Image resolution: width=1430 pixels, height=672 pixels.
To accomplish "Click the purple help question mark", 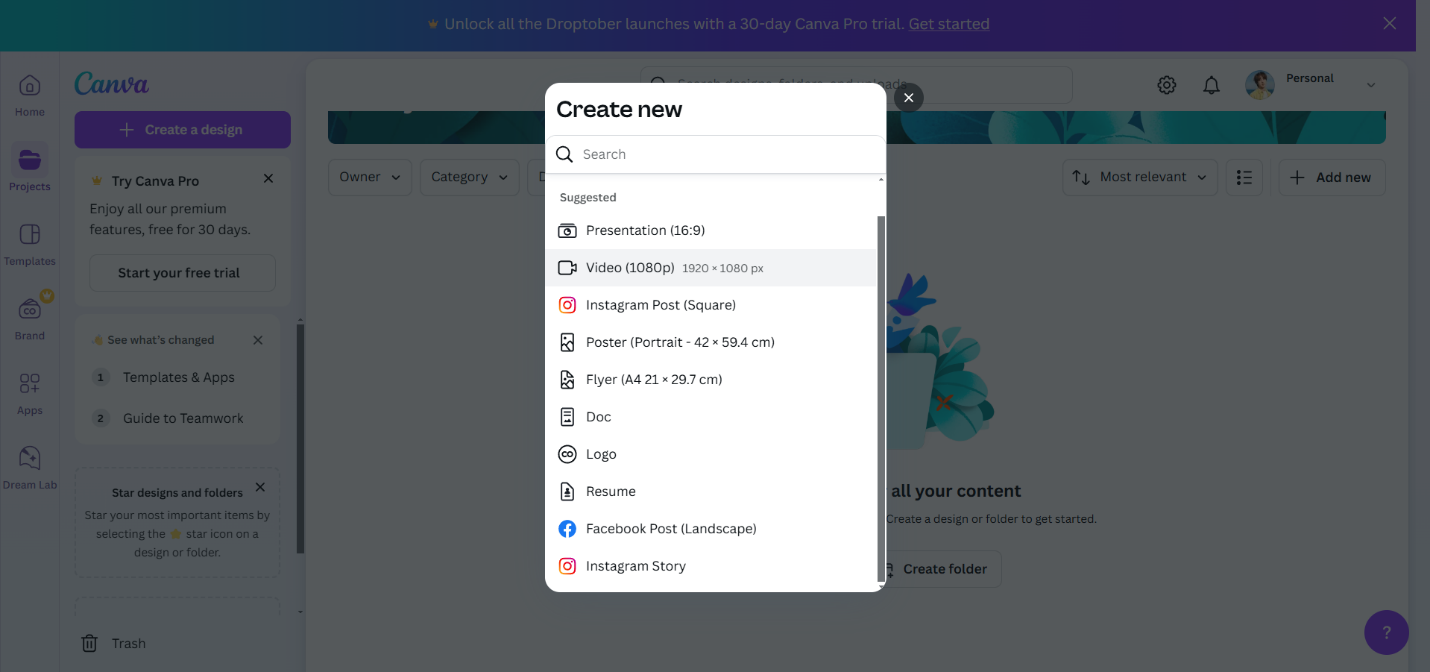I will pos(1386,633).
